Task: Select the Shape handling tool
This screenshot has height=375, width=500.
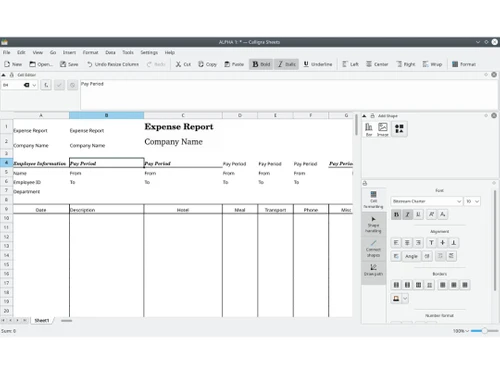Action: tap(373, 224)
